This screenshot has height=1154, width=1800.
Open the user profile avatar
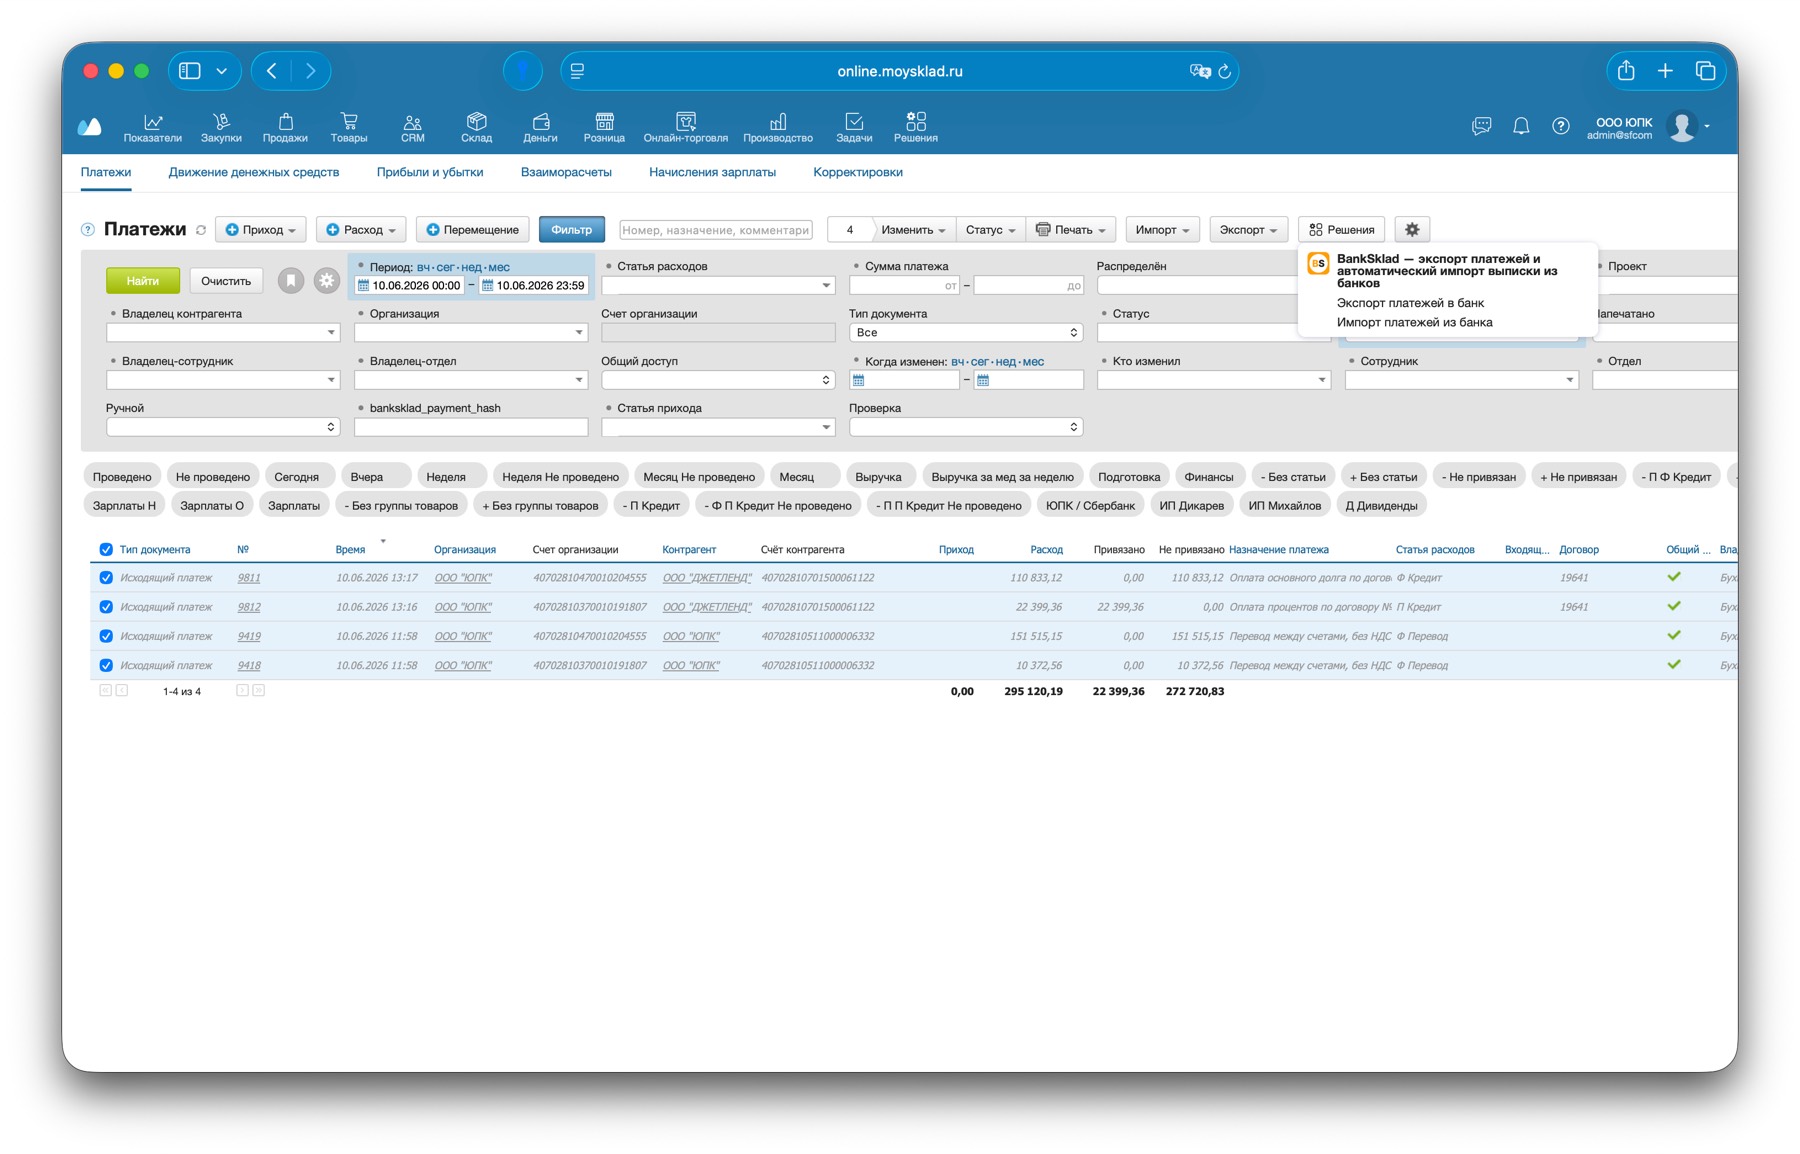(x=1683, y=126)
